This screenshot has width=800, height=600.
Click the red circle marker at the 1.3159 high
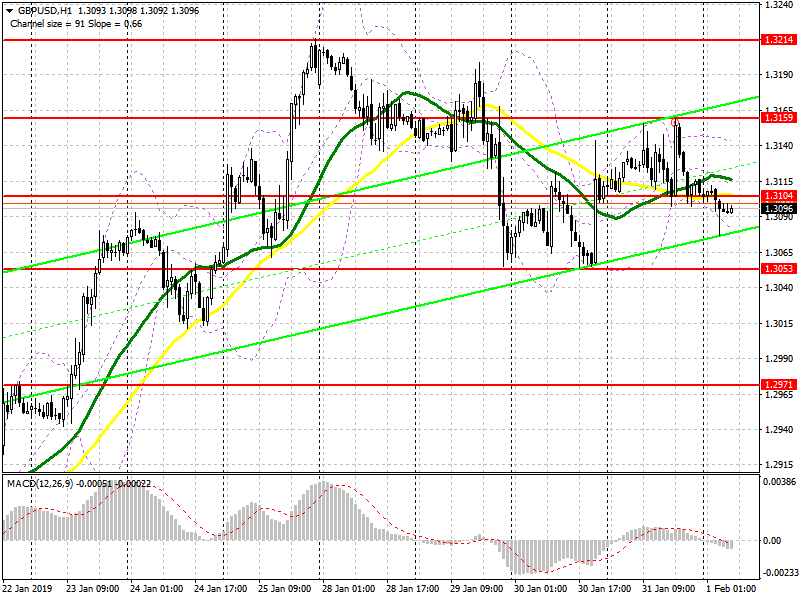[674, 122]
